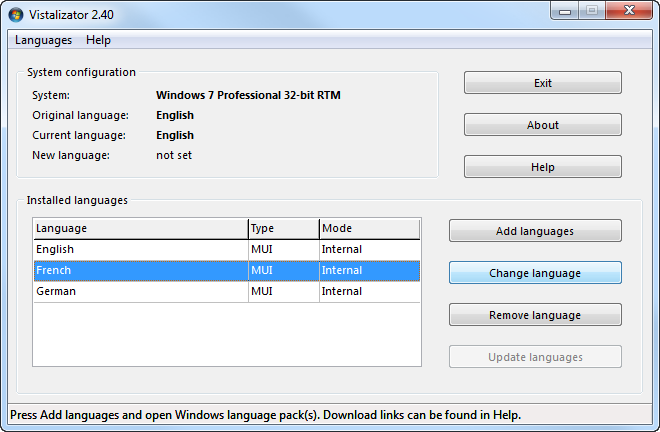This screenshot has width=660, height=432.
Task: Apply selection with Change language button
Action: [x=535, y=273]
